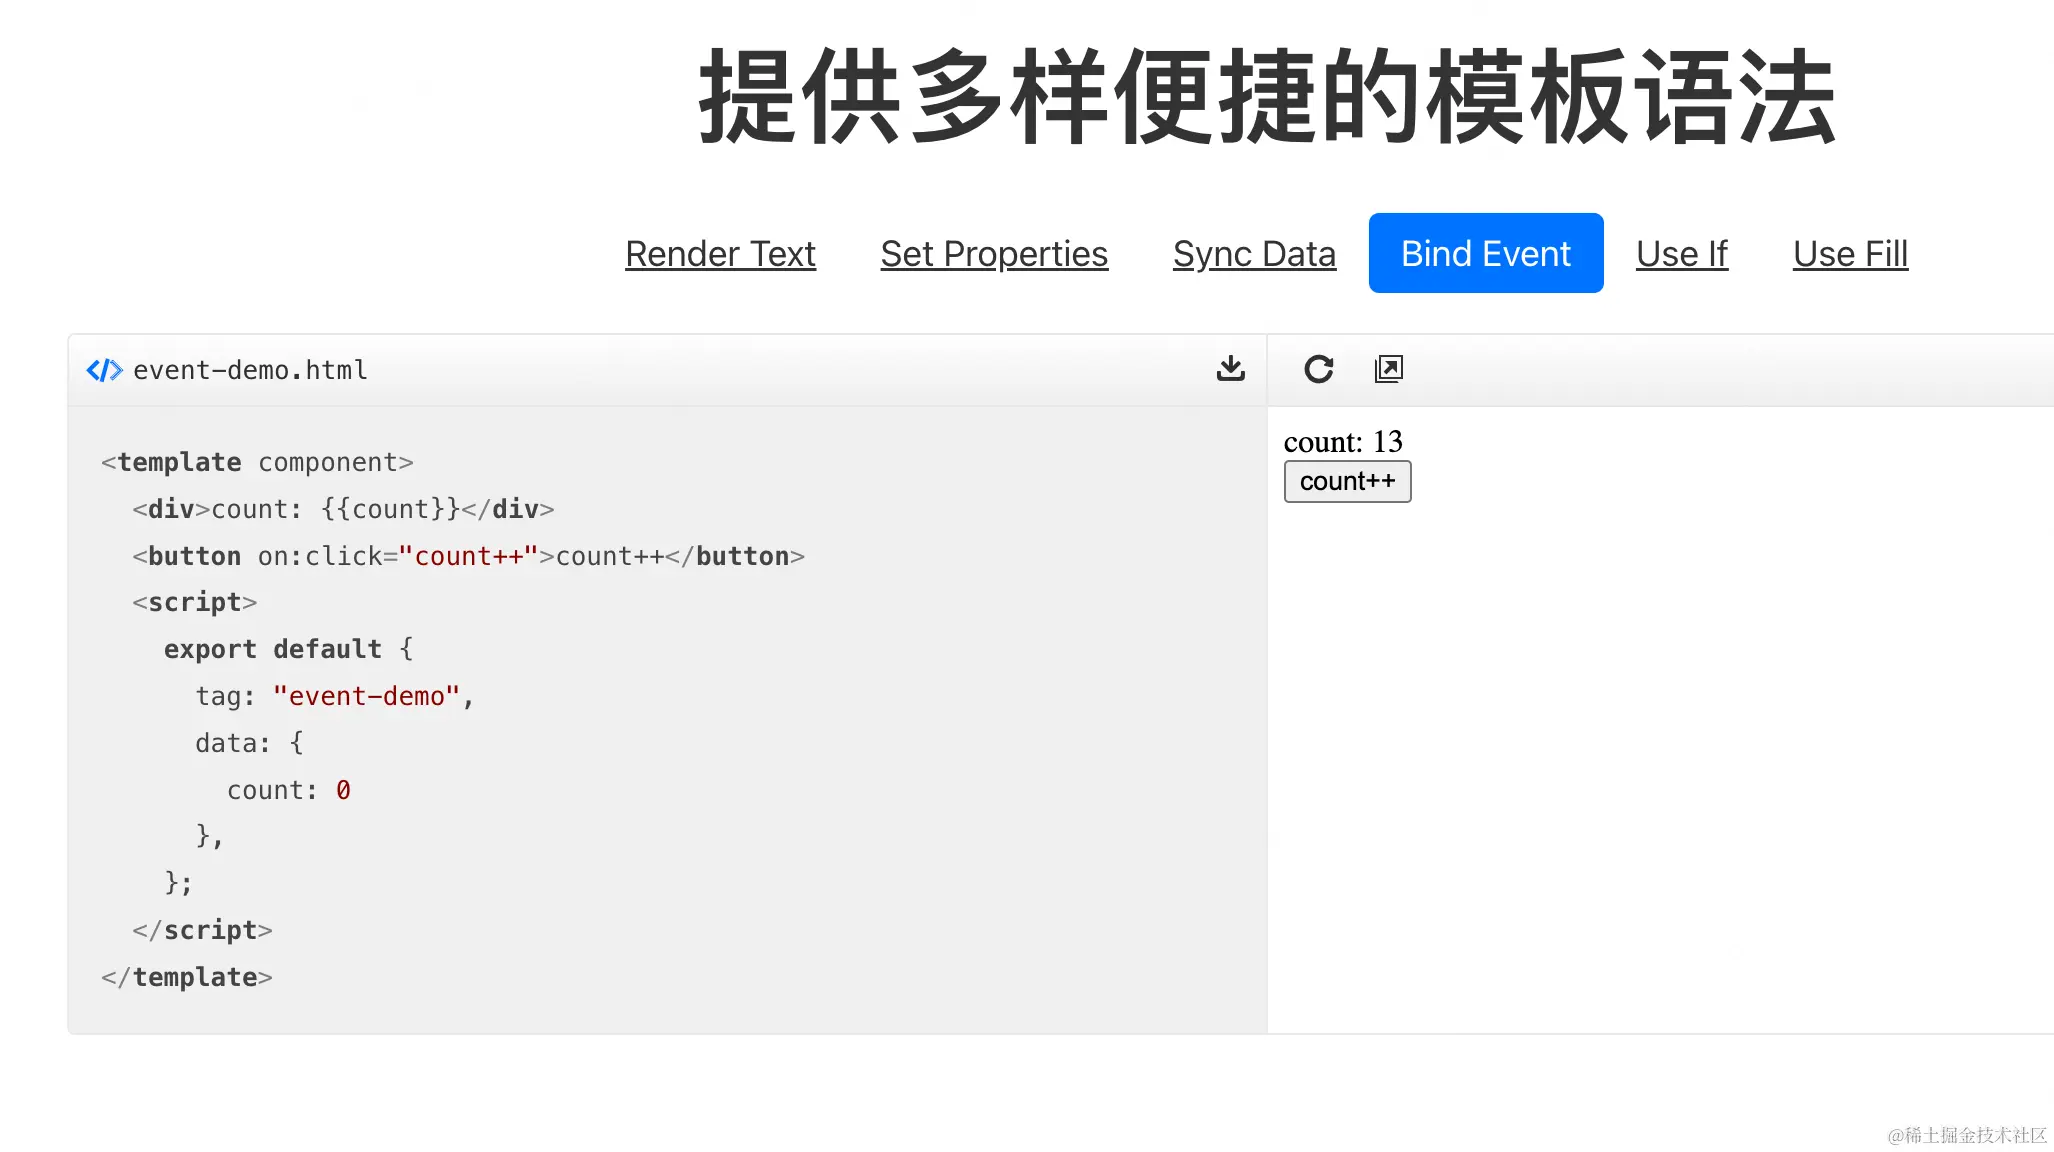The width and height of the screenshot is (2054, 1152).
Task: Click the count++ button in preview
Action: 1347,482
